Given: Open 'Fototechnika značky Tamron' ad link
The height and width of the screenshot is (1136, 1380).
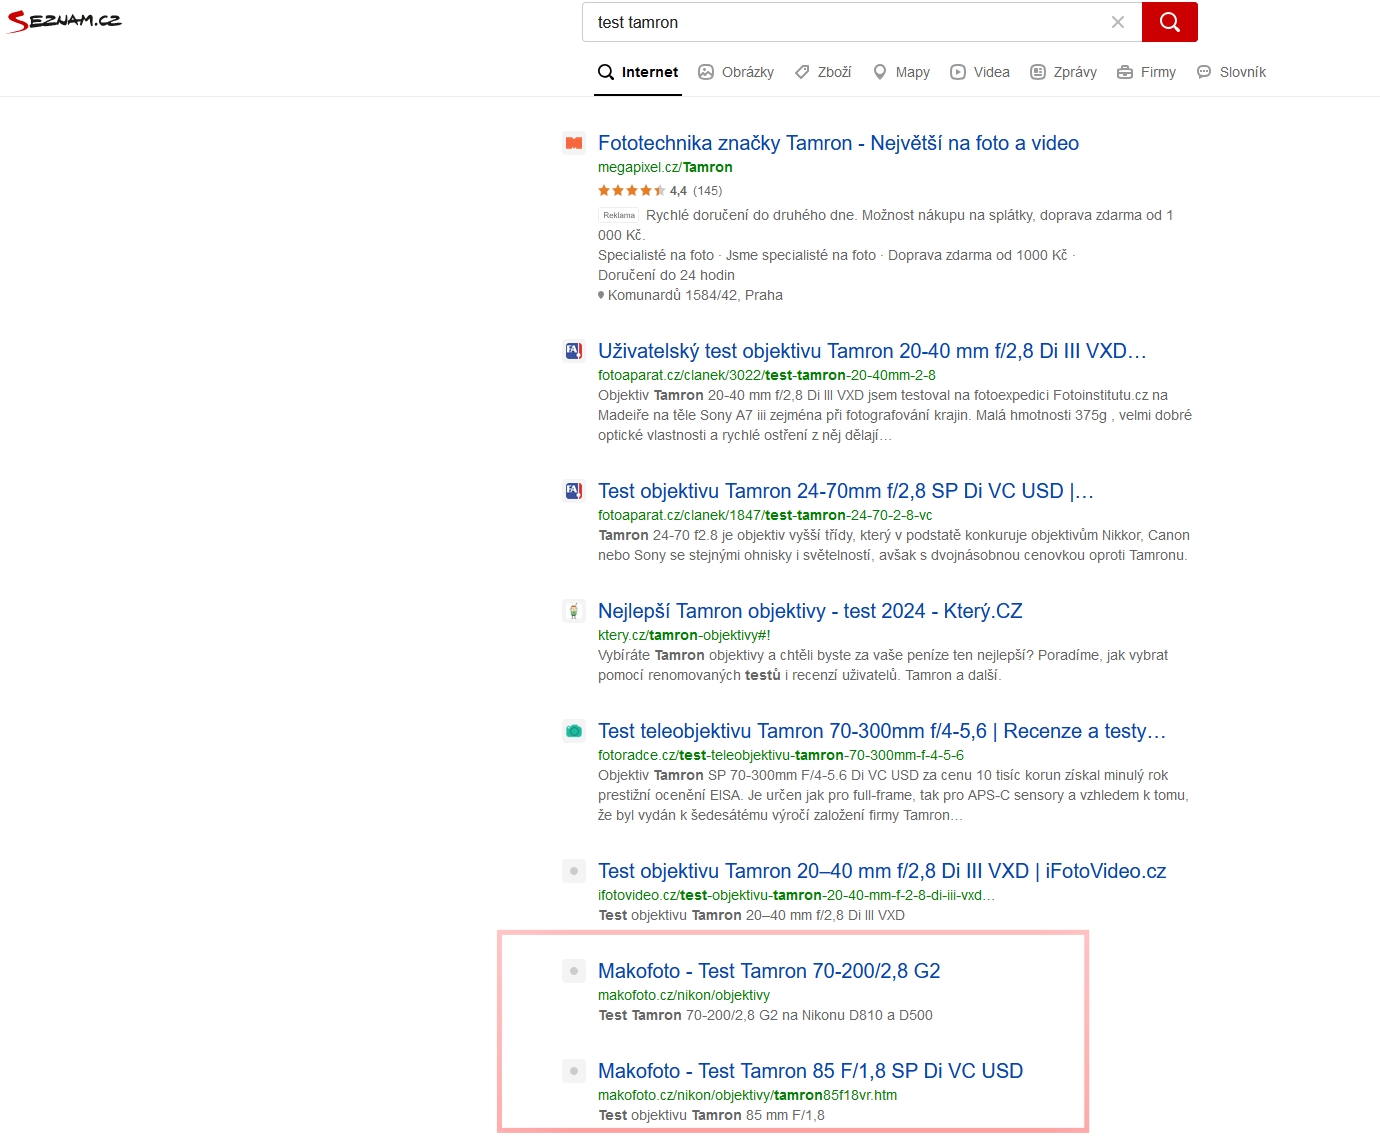Looking at the screenshot, I should [838, 143].
